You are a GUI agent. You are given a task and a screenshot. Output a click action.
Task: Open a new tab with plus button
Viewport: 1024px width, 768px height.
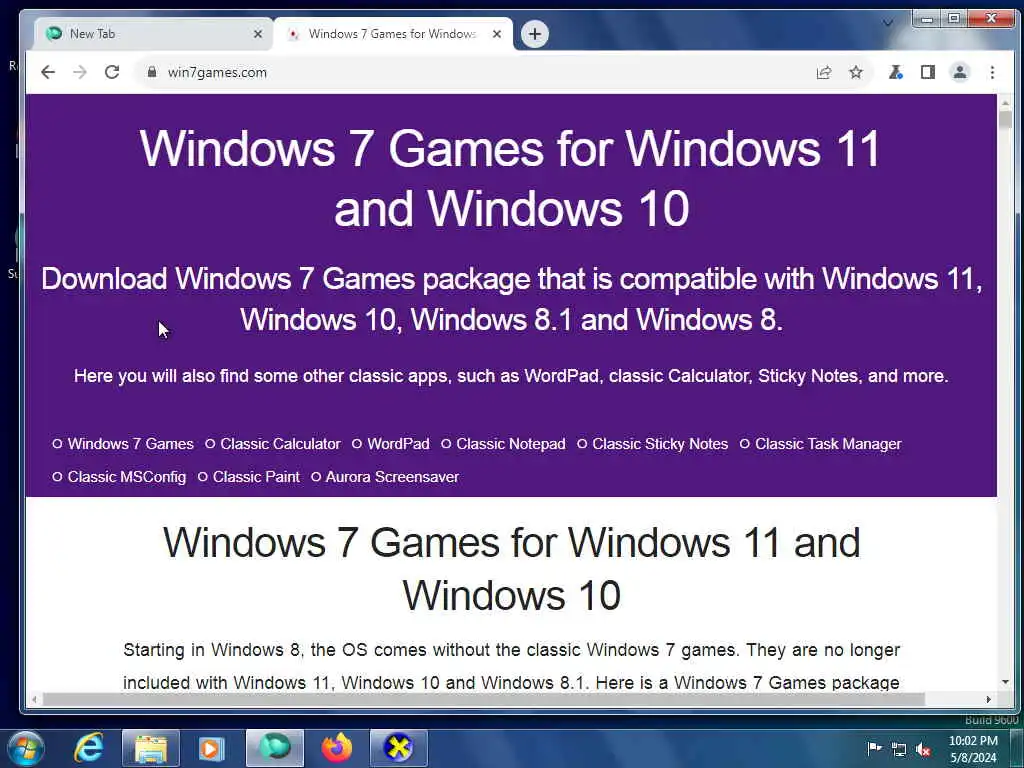(534, 34)
